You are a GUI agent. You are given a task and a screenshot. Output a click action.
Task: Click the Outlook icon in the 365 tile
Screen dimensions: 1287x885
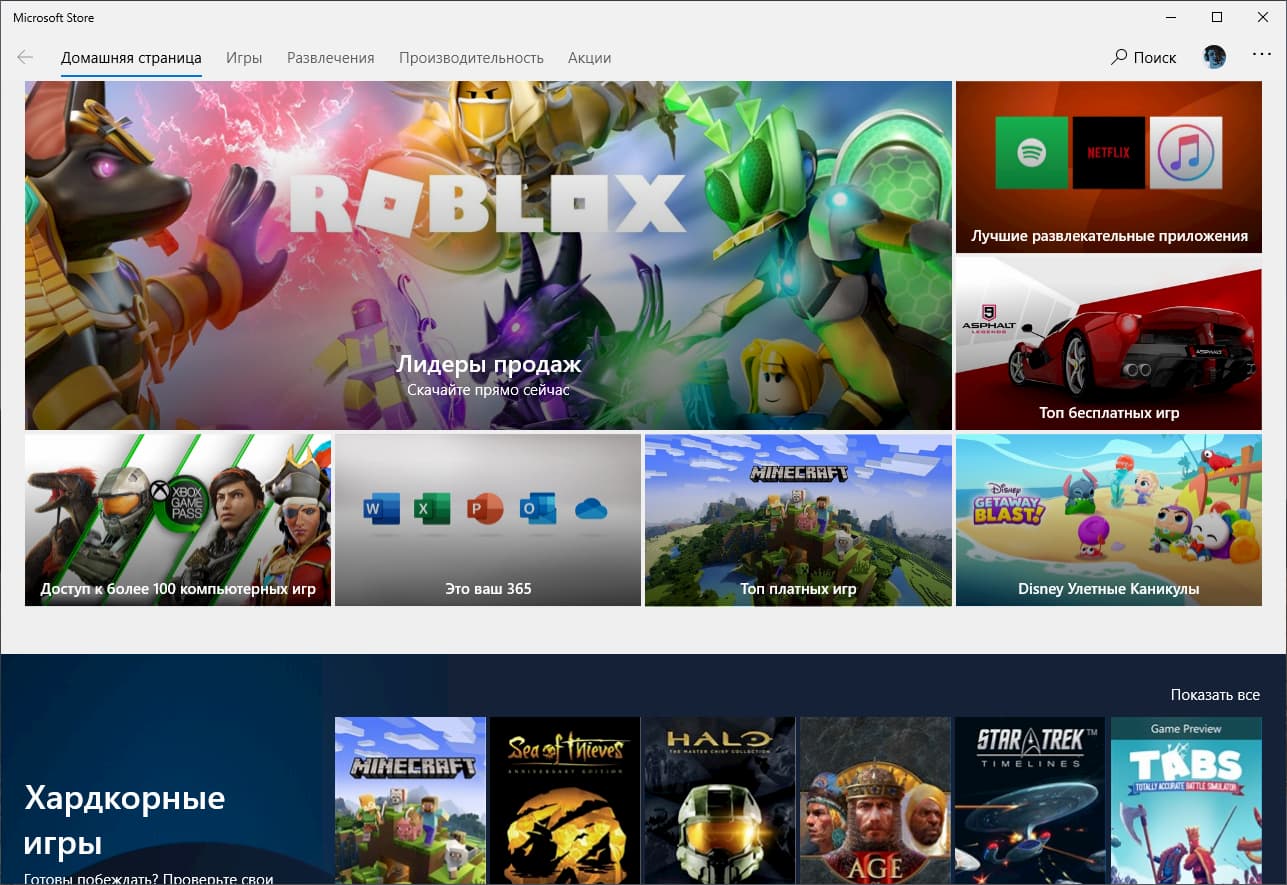[x=539, y=509]
